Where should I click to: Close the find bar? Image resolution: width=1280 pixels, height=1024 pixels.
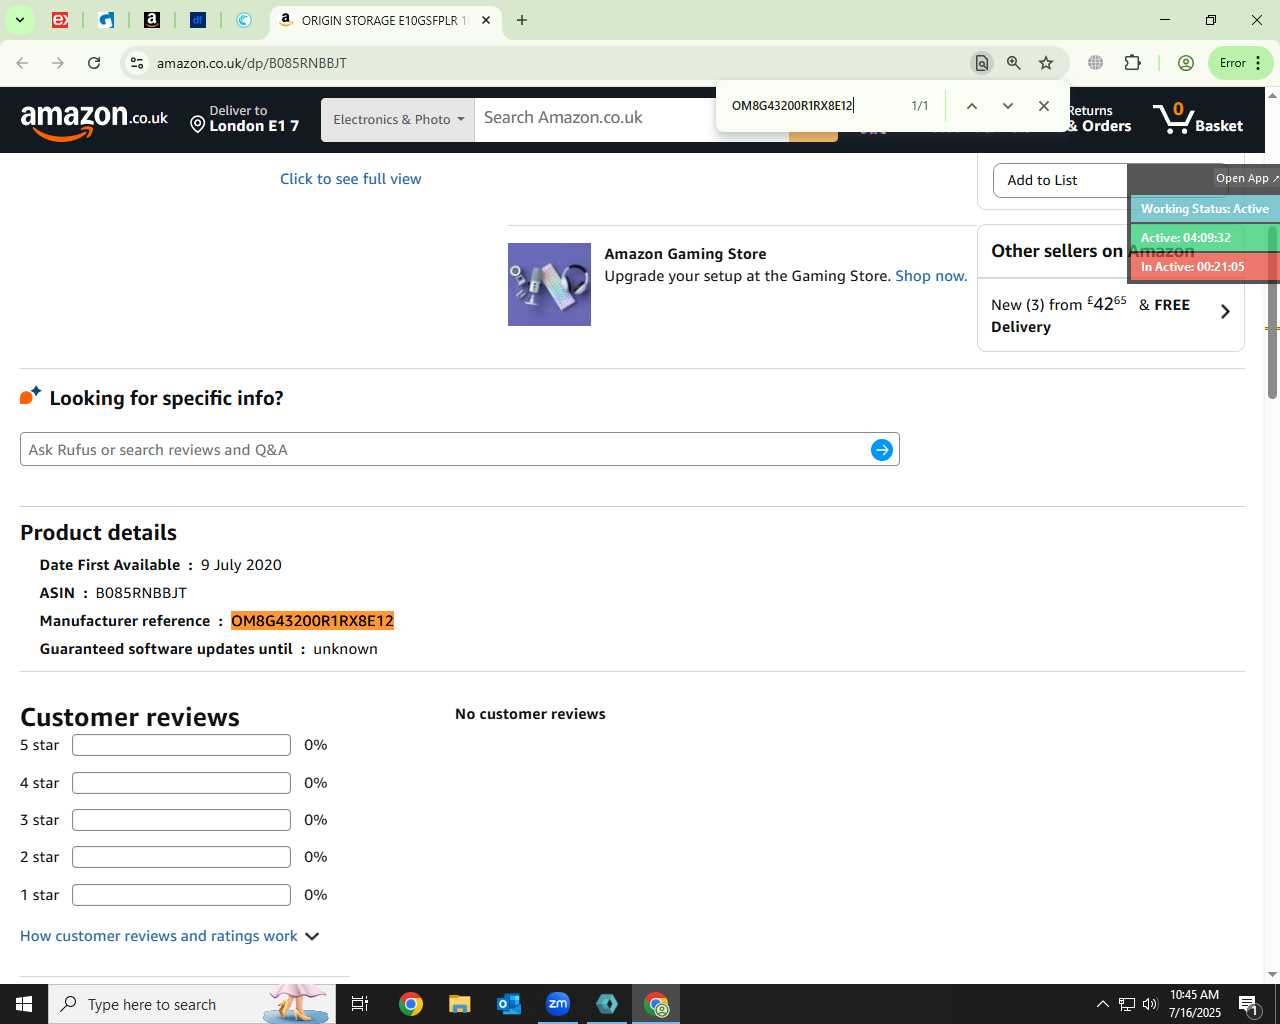click(x=1044, y=106)
